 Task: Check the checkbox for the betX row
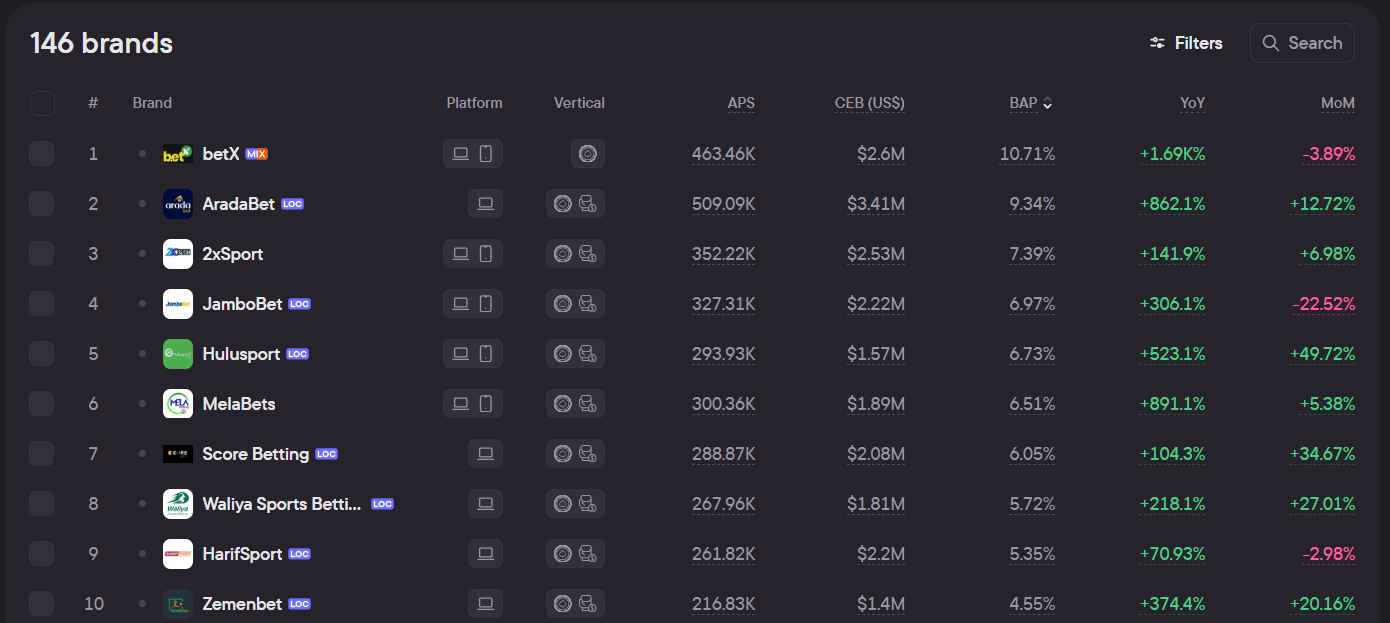click(42, 154)
